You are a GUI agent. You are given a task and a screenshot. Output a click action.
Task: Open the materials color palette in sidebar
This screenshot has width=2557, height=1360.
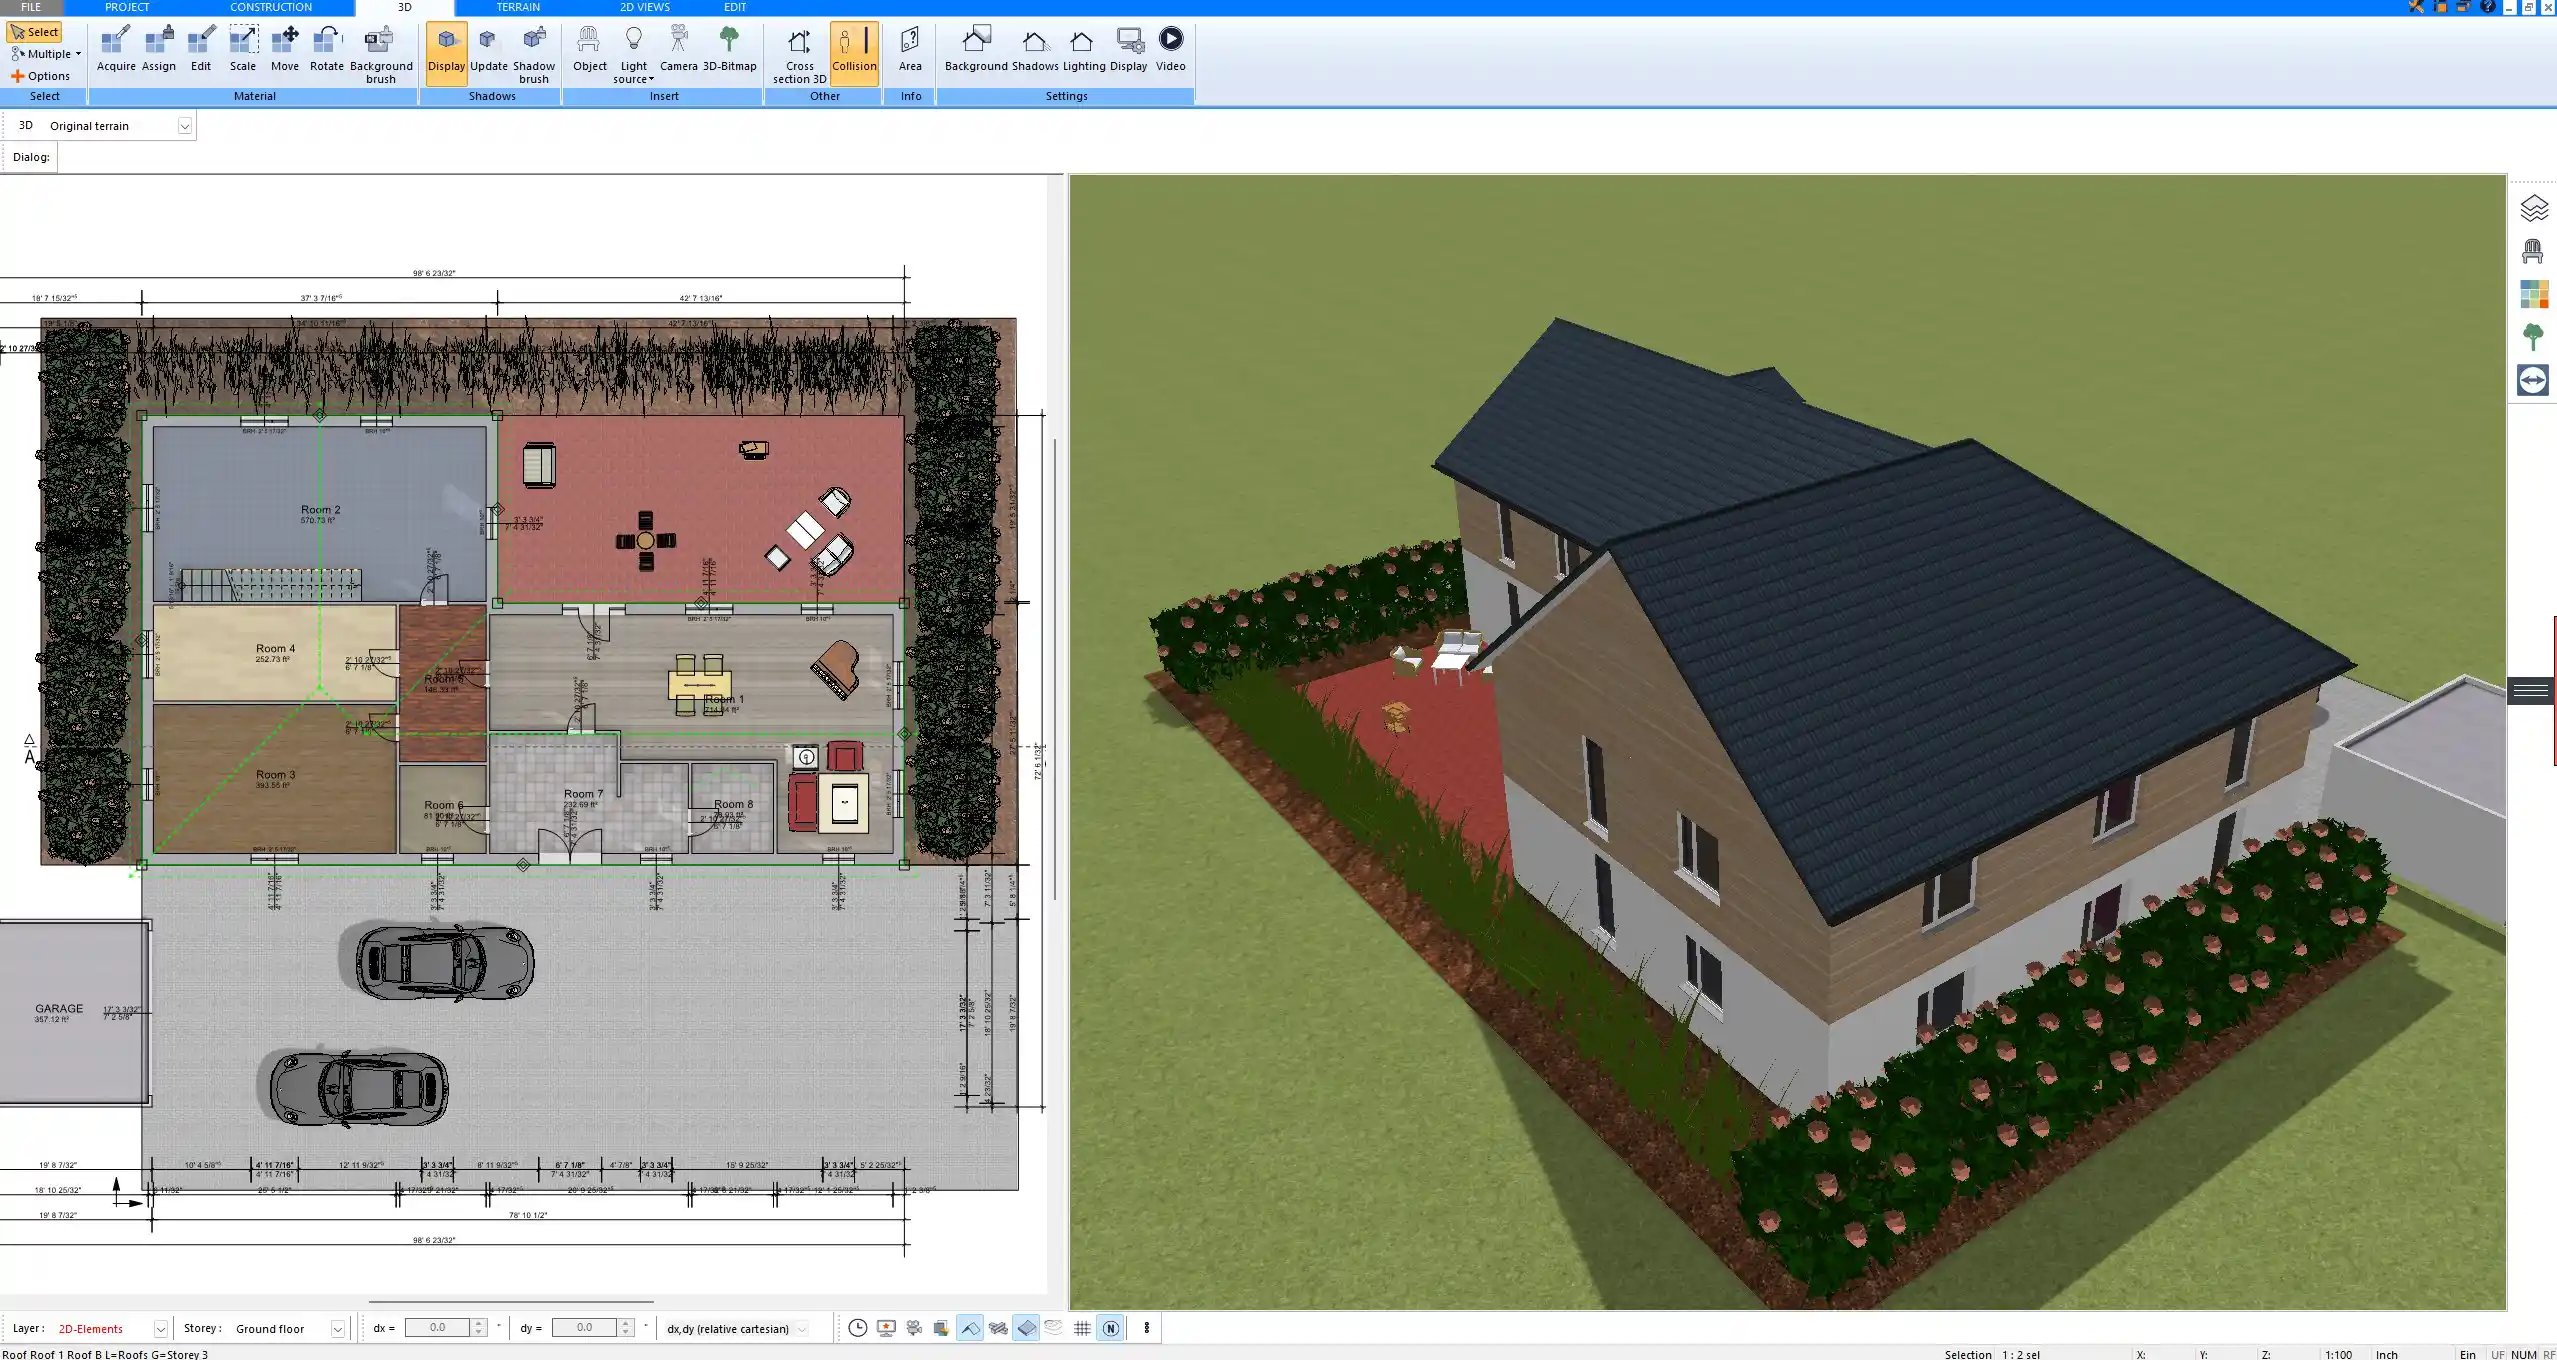click(2533, 294)
